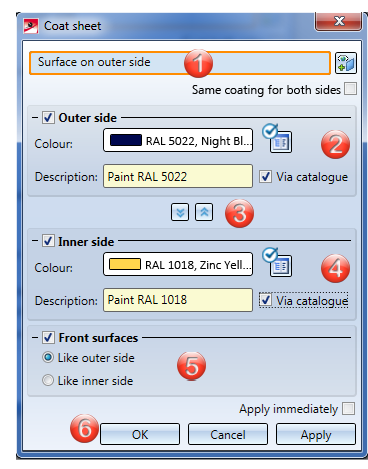Click the dark blue colour swatch
The width and height of the screenshot is (368, 469).
126,140
